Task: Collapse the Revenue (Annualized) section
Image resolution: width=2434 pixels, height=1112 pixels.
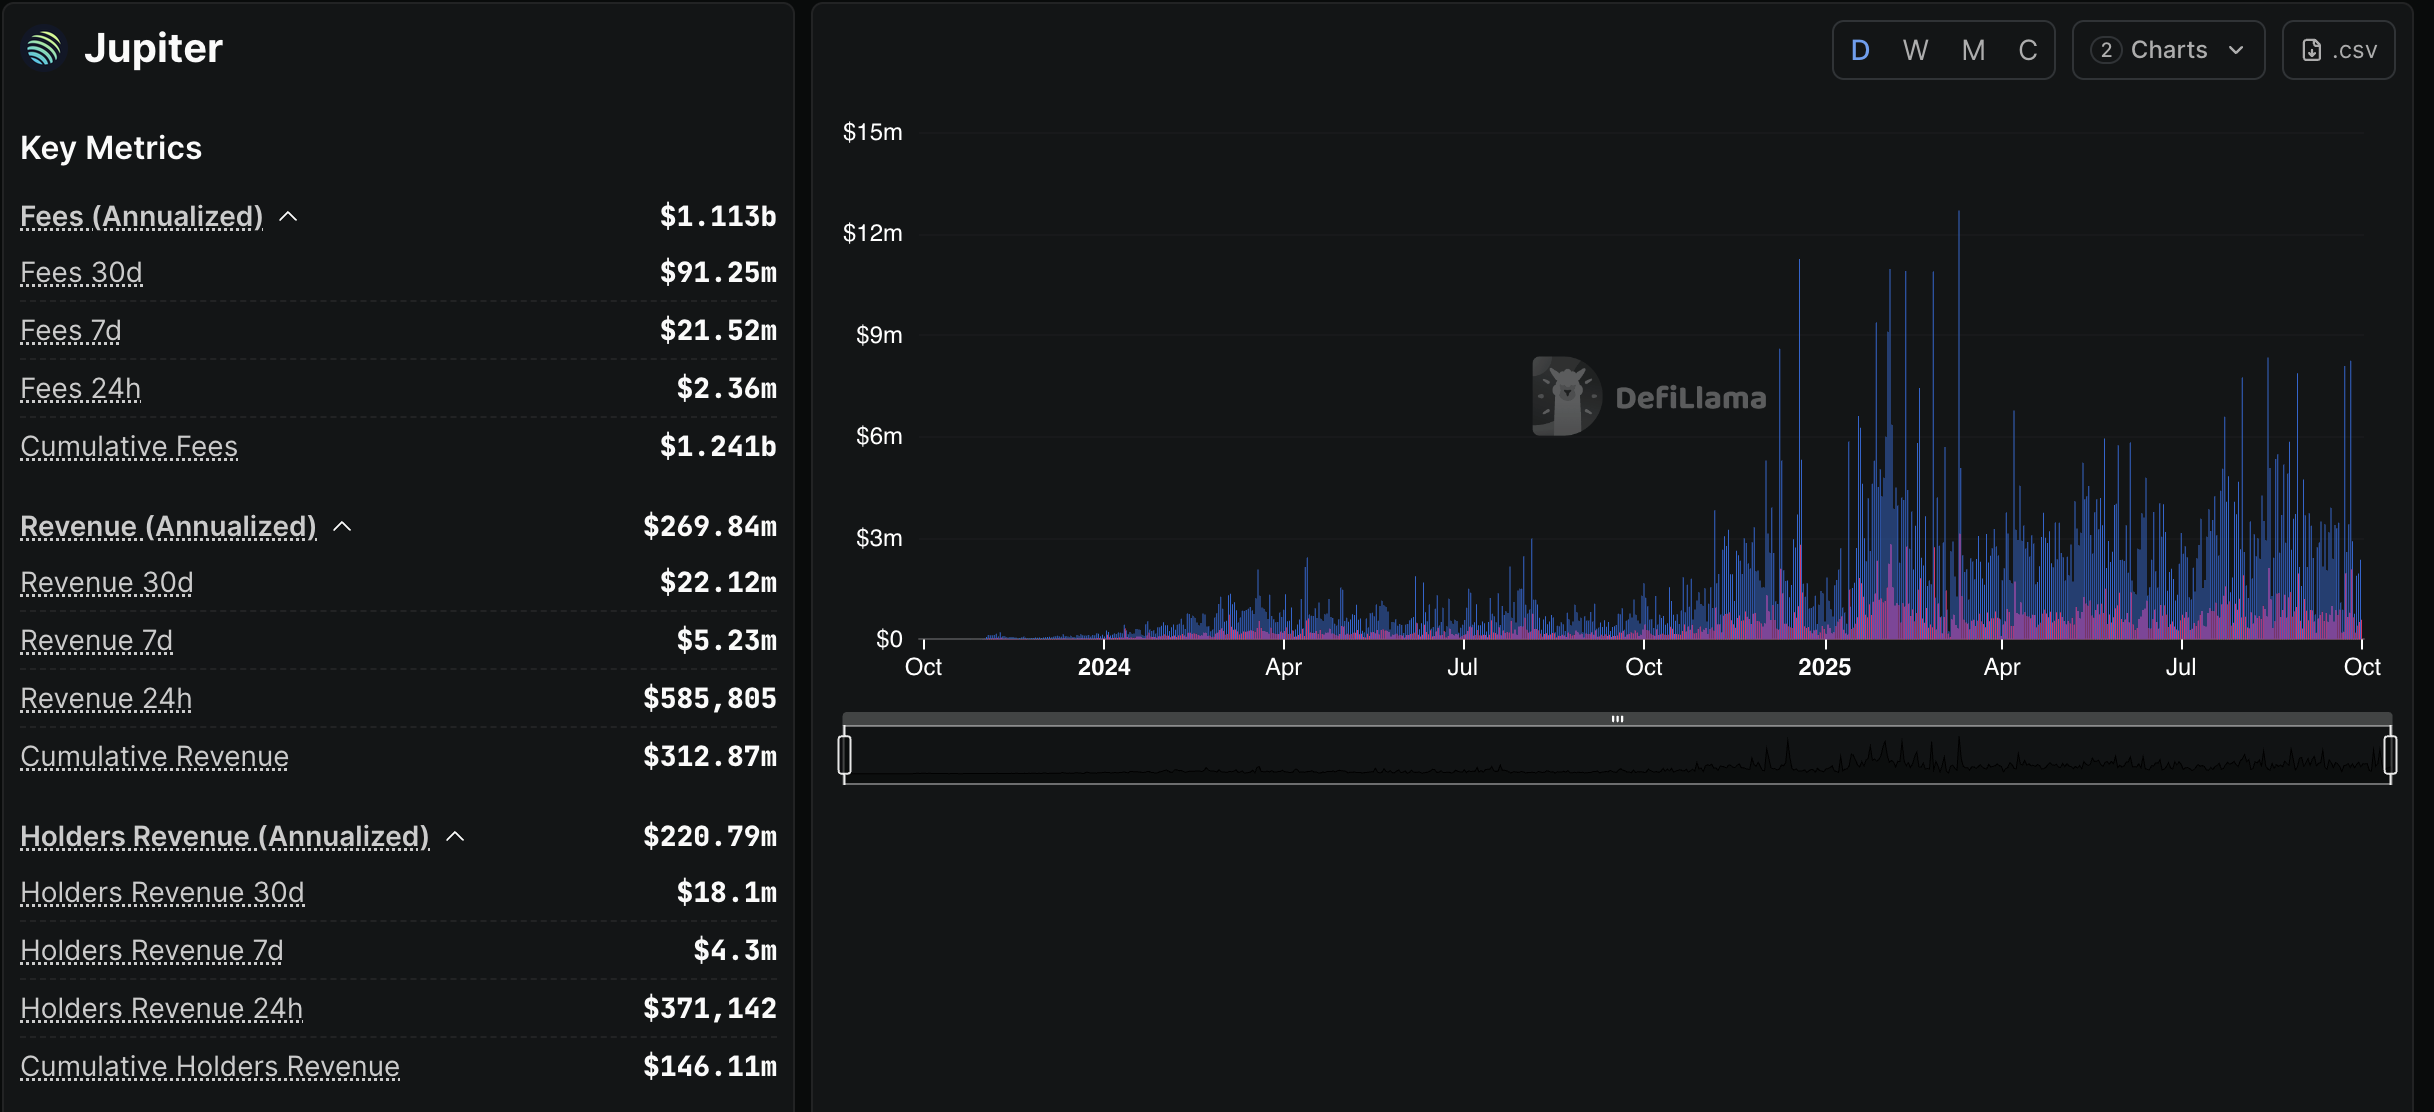Action: 343,525
